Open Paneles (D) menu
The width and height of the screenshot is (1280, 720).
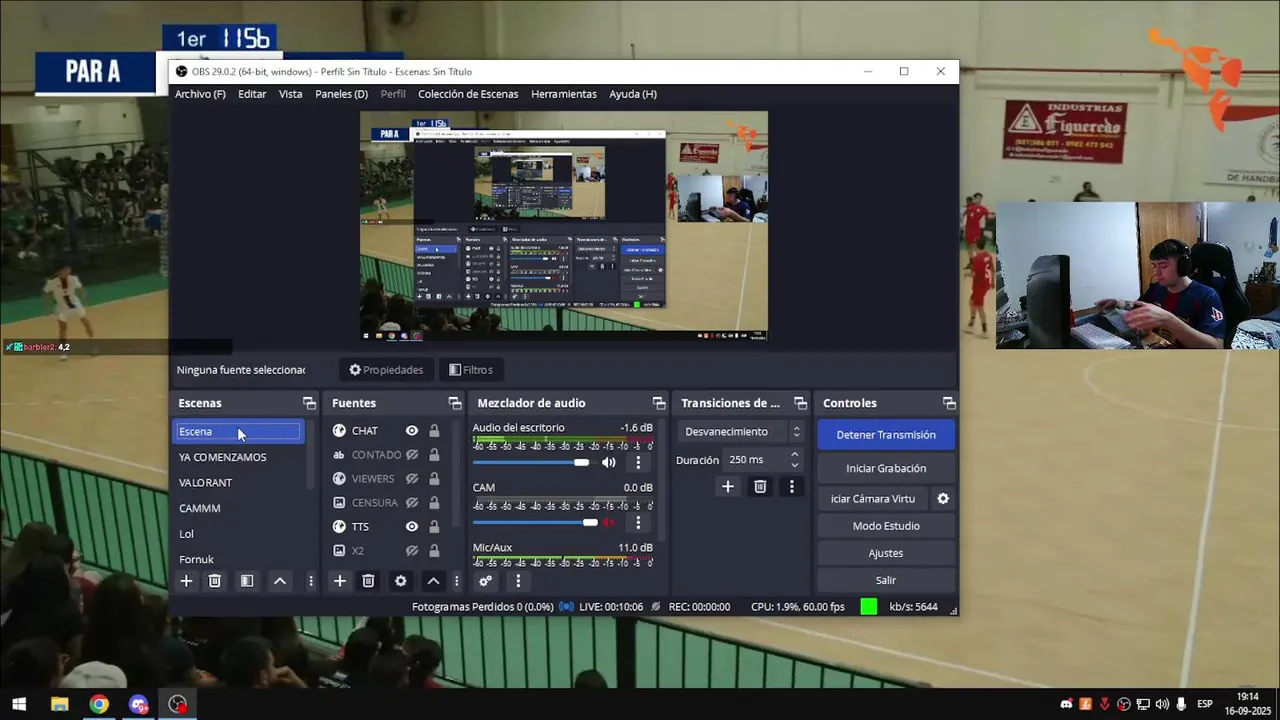pyautogui.click(x=341, y=94)
